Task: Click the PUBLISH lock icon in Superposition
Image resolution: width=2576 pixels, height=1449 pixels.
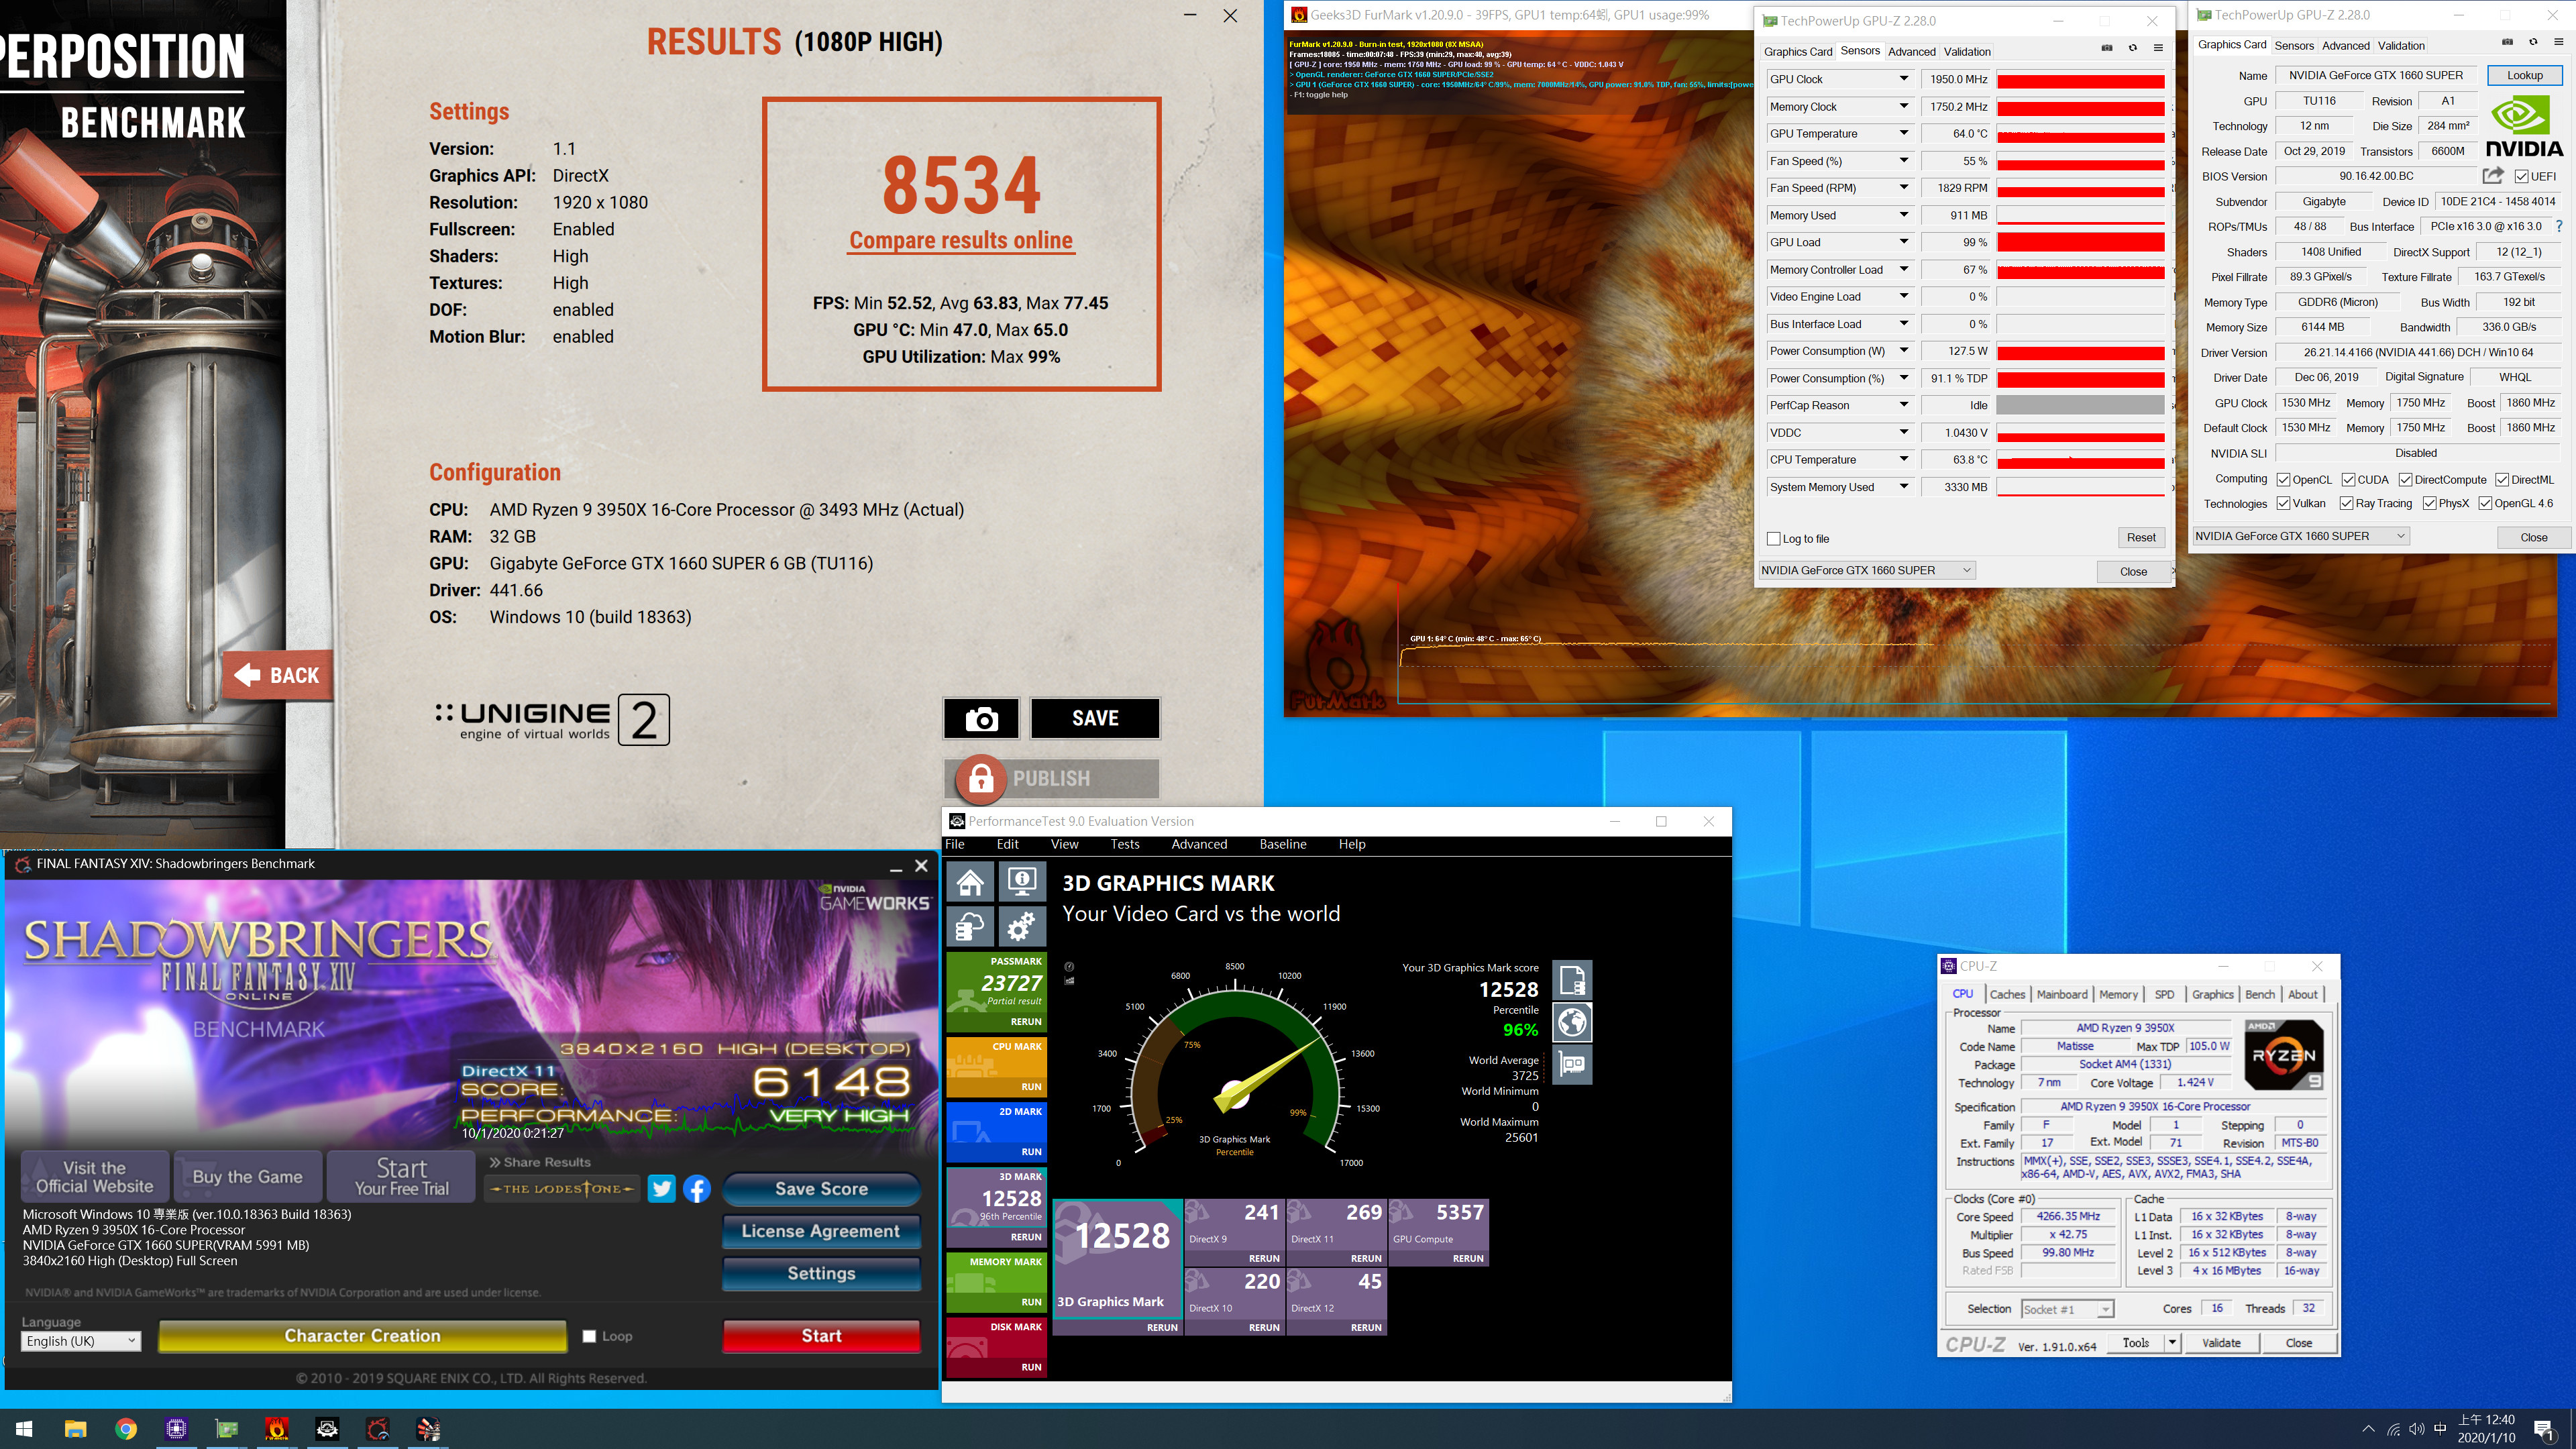Action: click(x=981, y=778)
